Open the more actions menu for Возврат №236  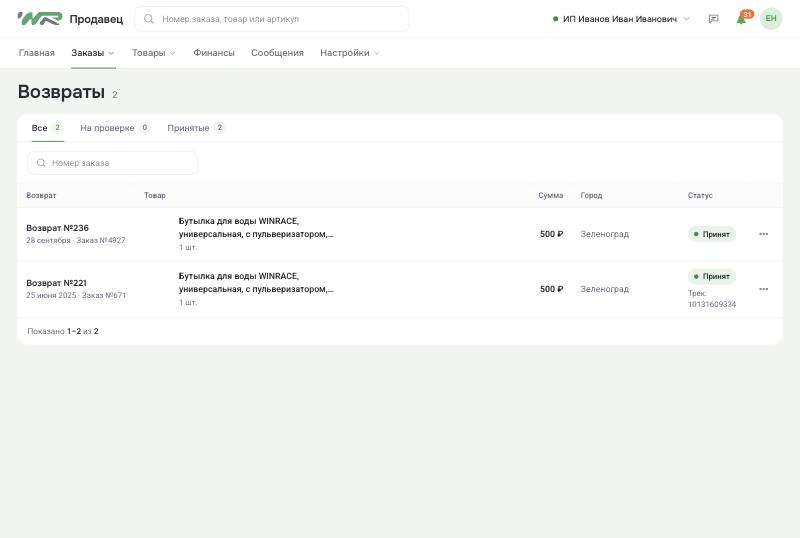[763, 234]
